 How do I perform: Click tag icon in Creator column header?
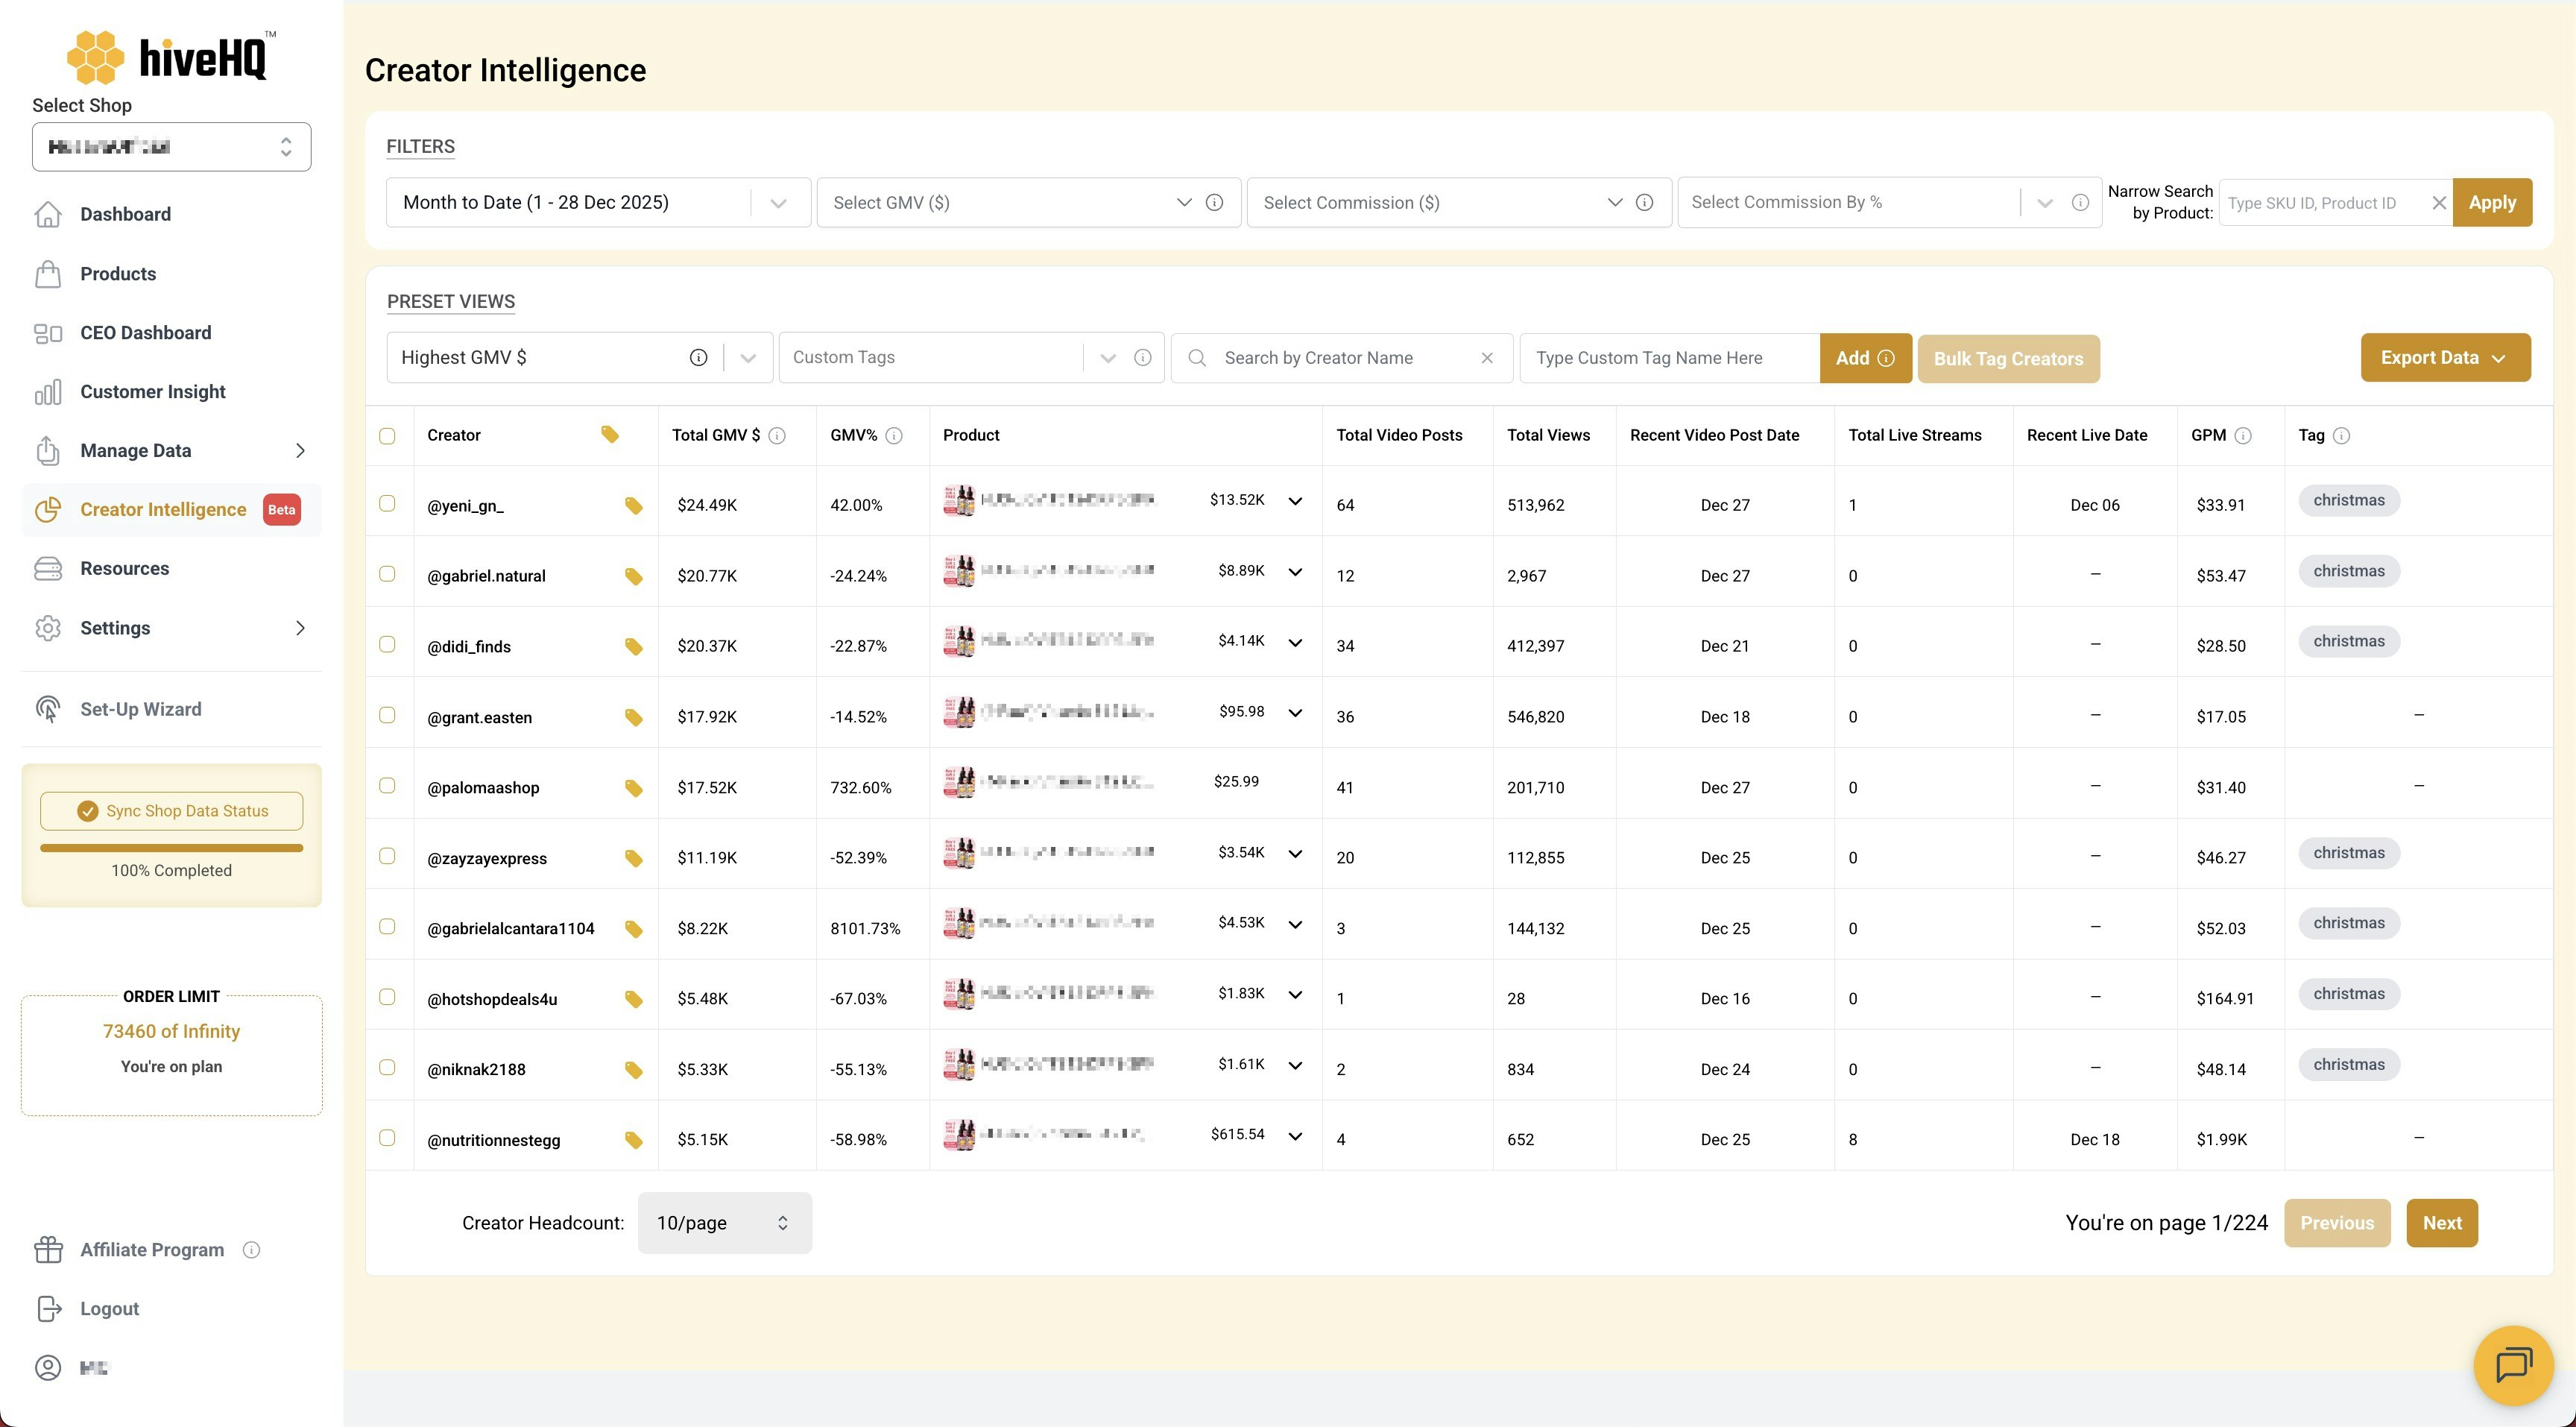(609, 434)
